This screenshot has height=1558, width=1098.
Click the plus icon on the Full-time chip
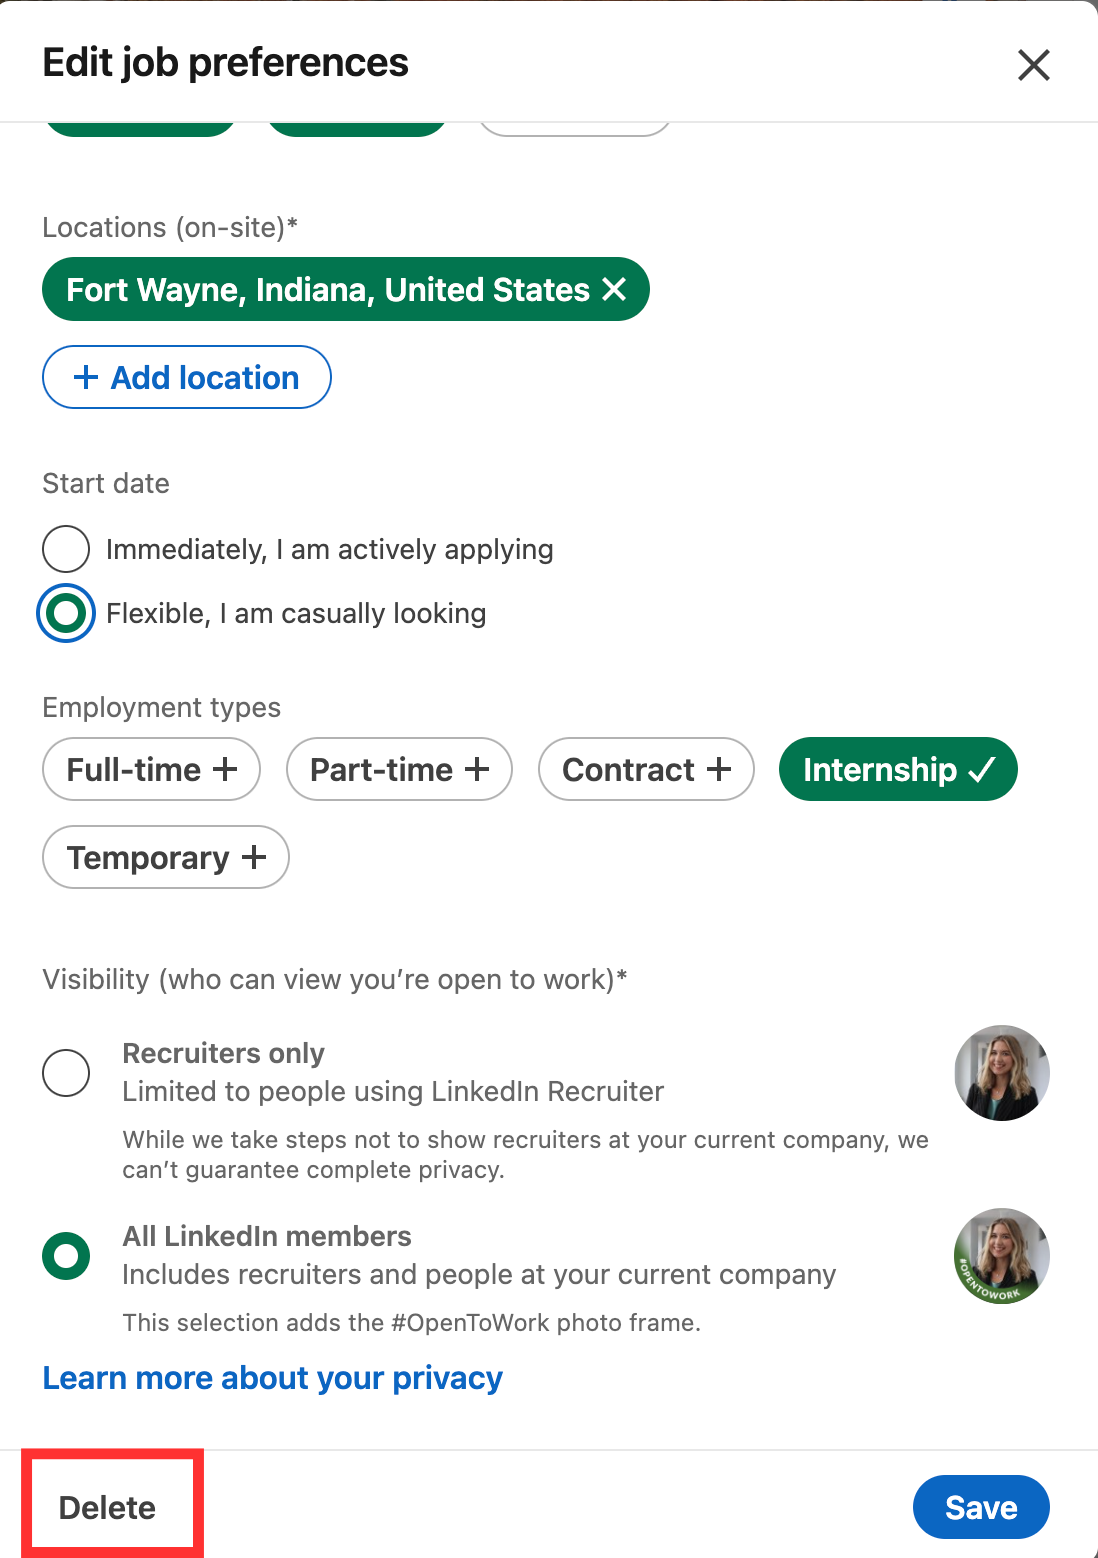pyautogui.click(x=228, y=768)
